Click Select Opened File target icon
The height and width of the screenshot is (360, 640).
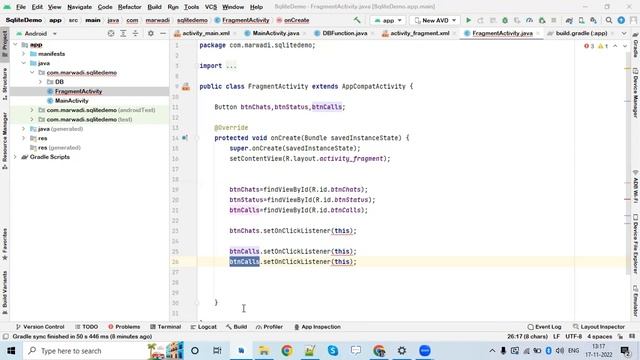pos(111,33)
